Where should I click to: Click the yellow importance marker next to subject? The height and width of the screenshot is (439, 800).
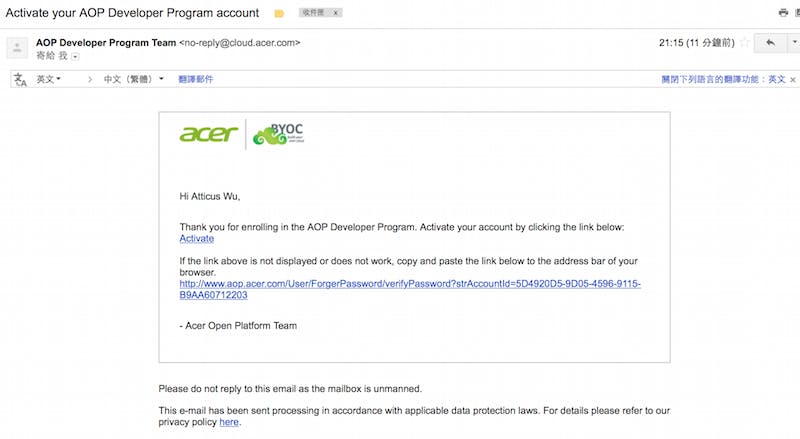[279, 14]
